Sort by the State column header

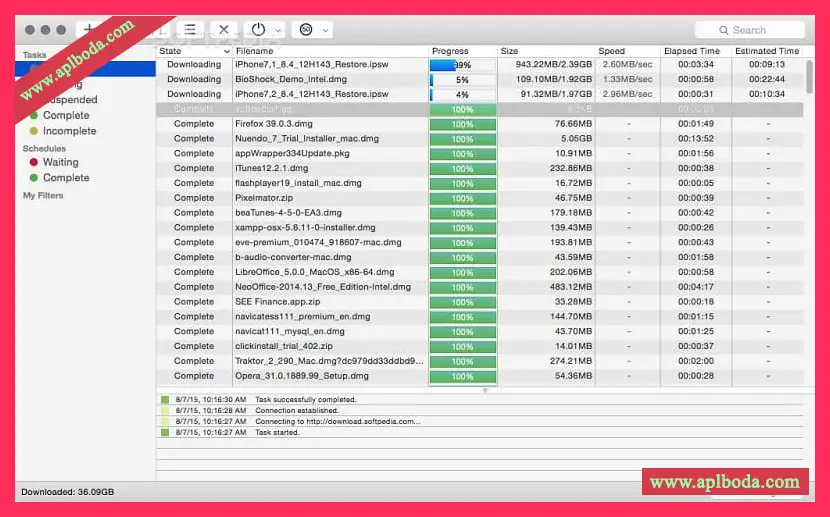[194, 51]
